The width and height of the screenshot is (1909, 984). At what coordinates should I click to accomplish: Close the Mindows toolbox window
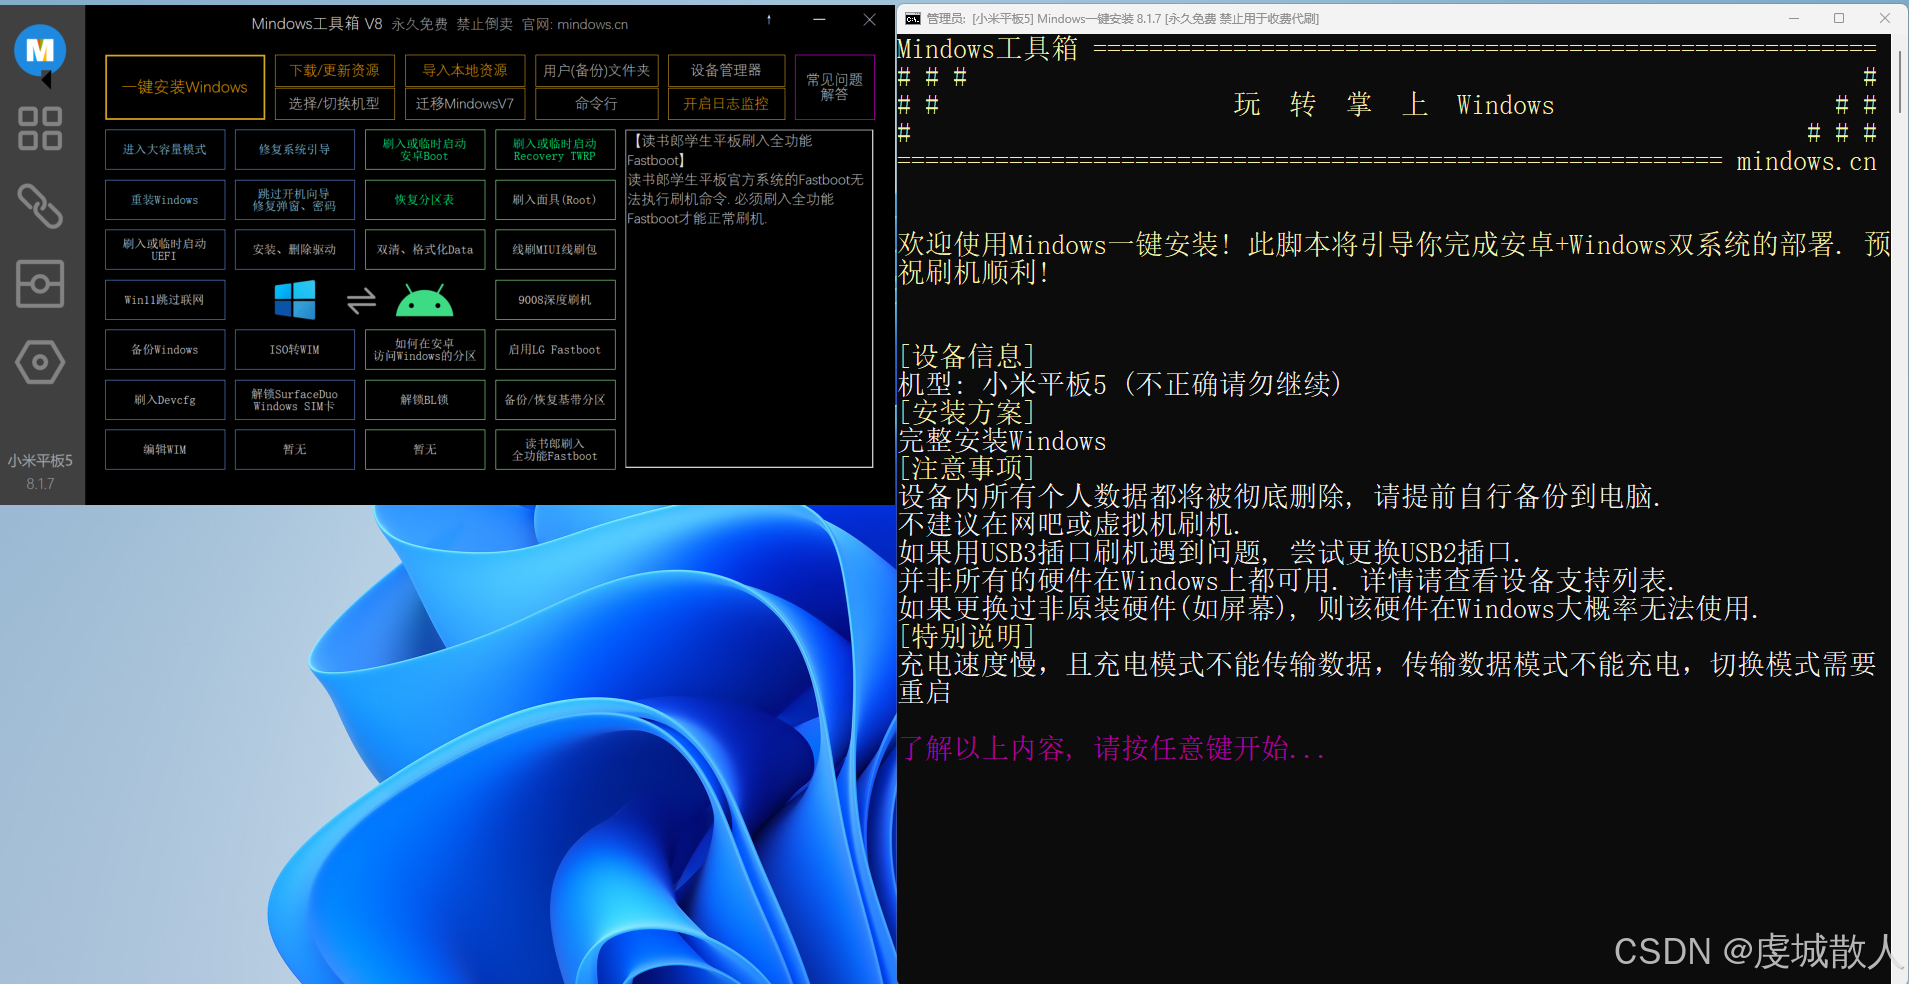coord(869,20)
